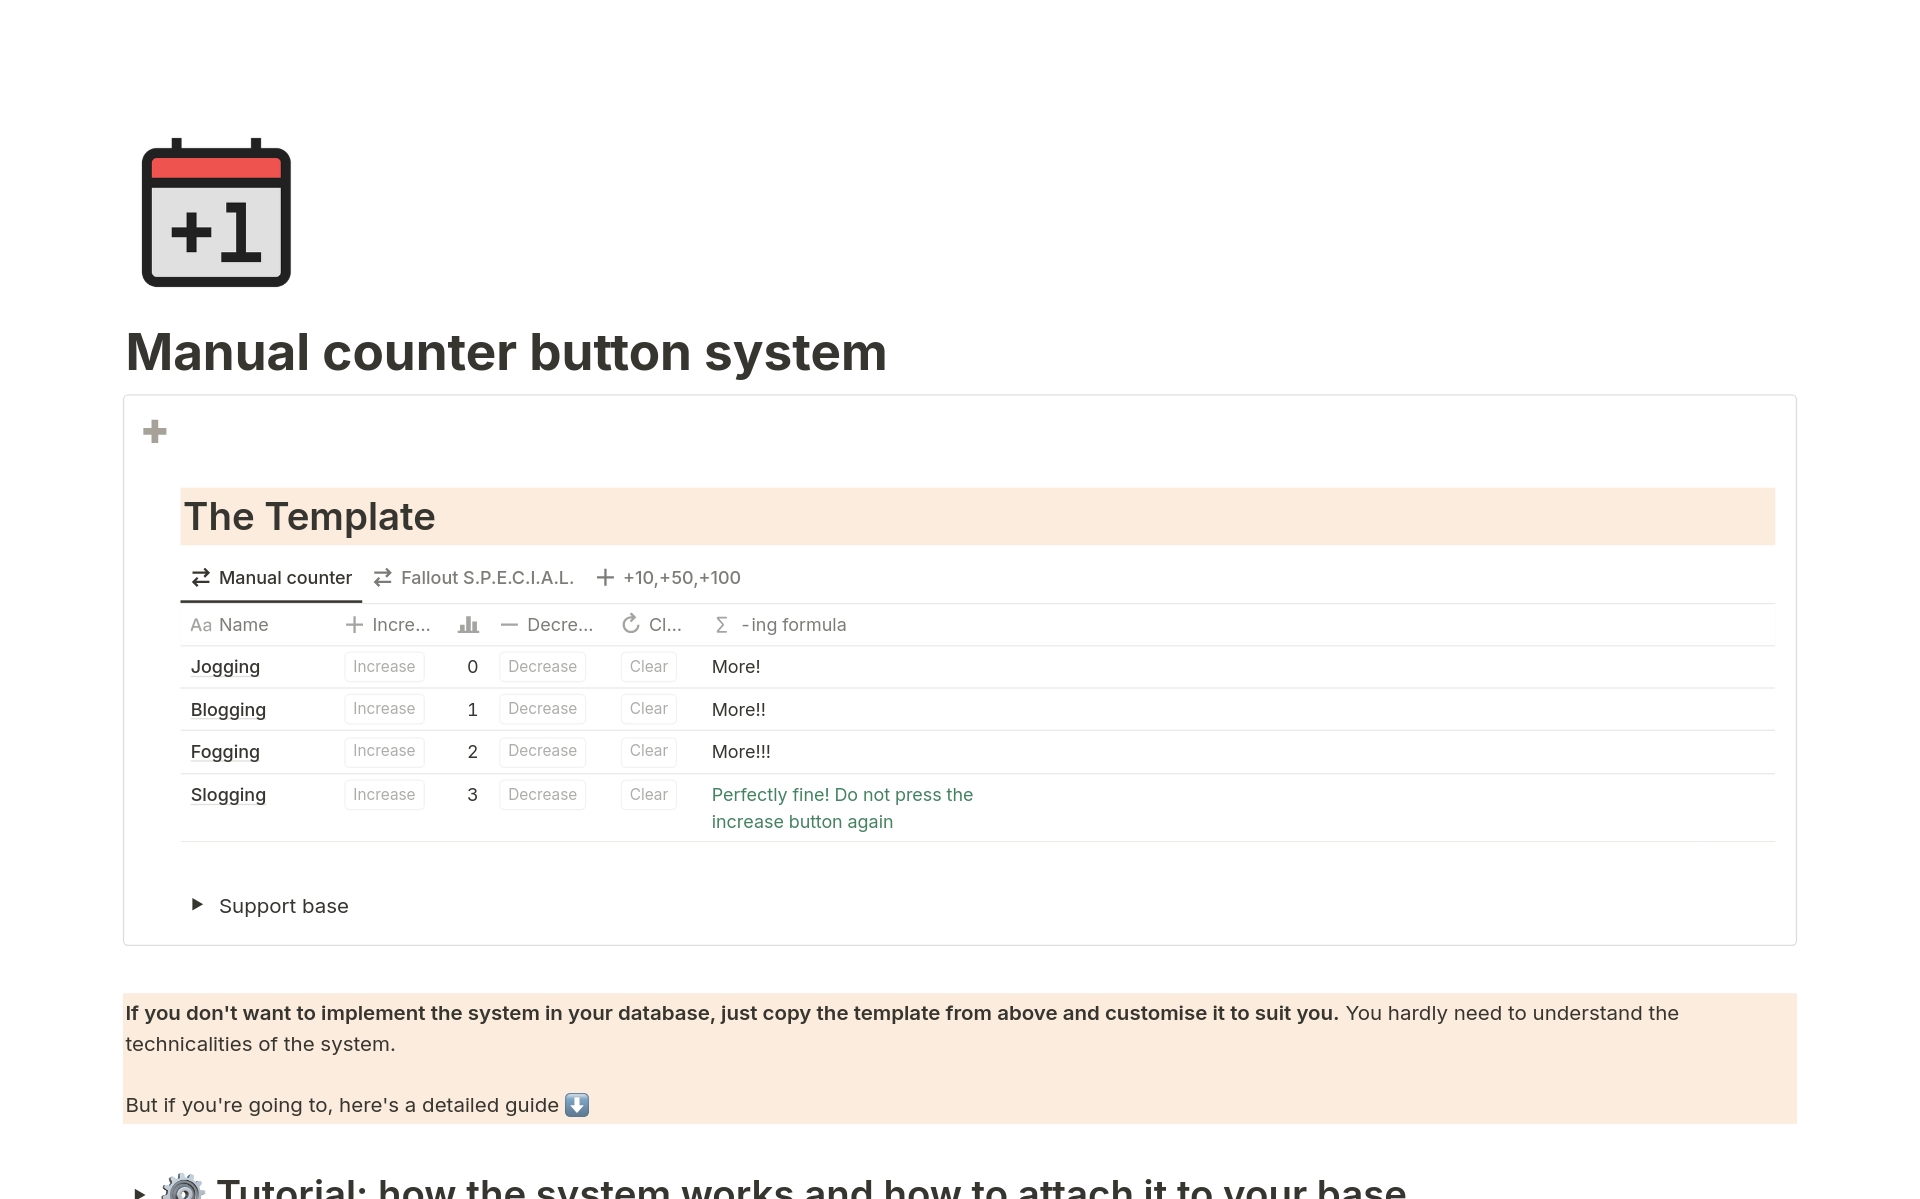Expand the Support base toggle

tap(197, 905)
